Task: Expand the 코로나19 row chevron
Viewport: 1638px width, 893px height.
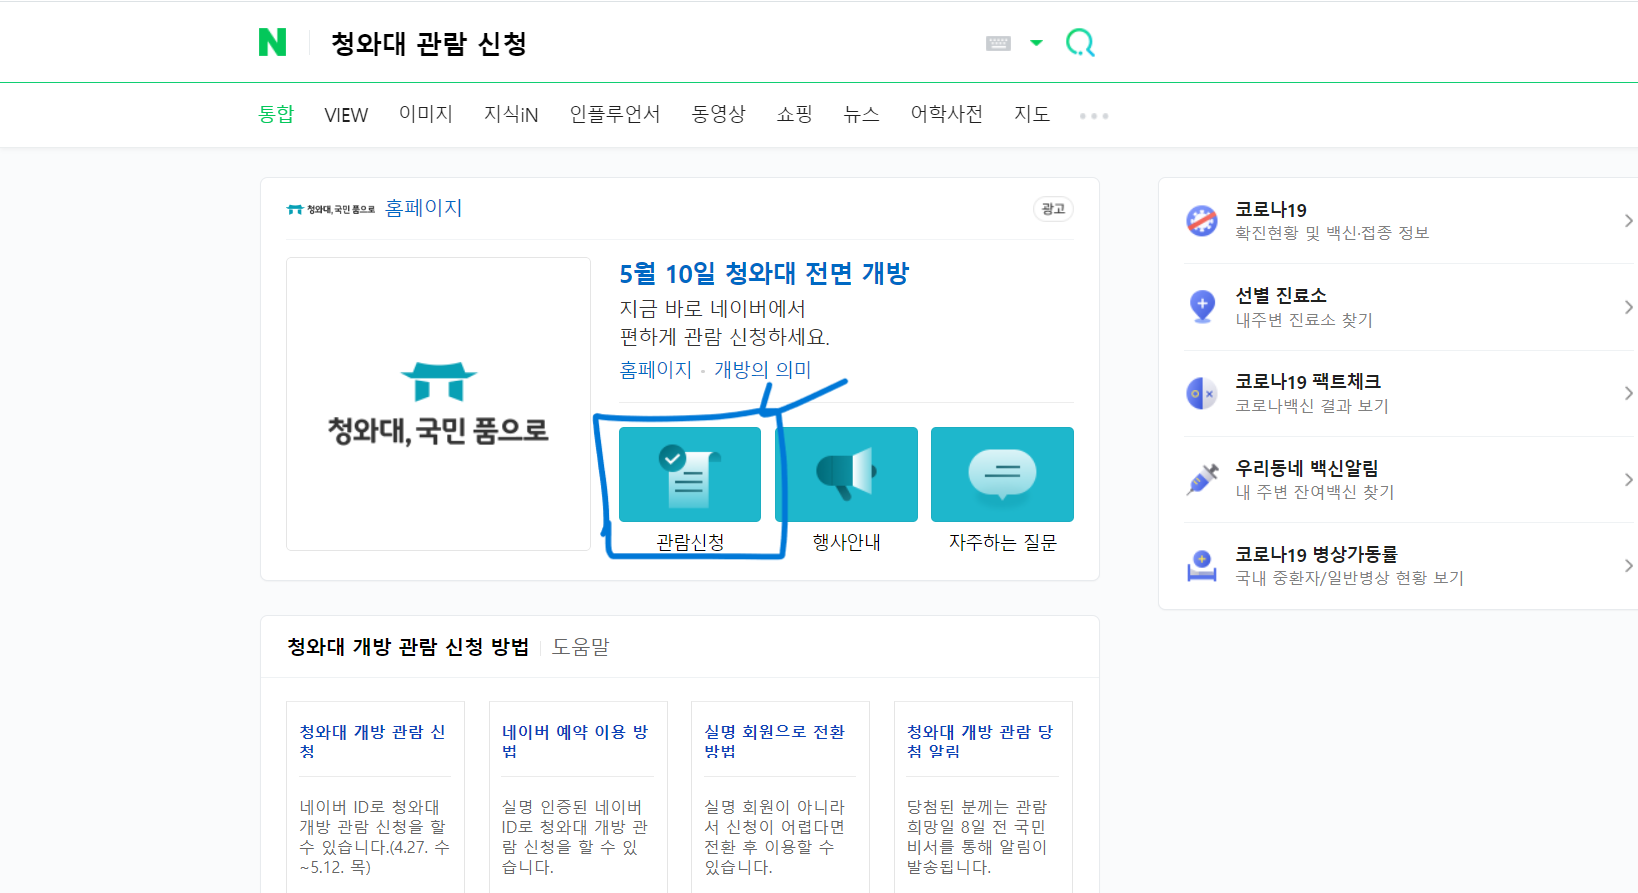Action: (1628, 220)
